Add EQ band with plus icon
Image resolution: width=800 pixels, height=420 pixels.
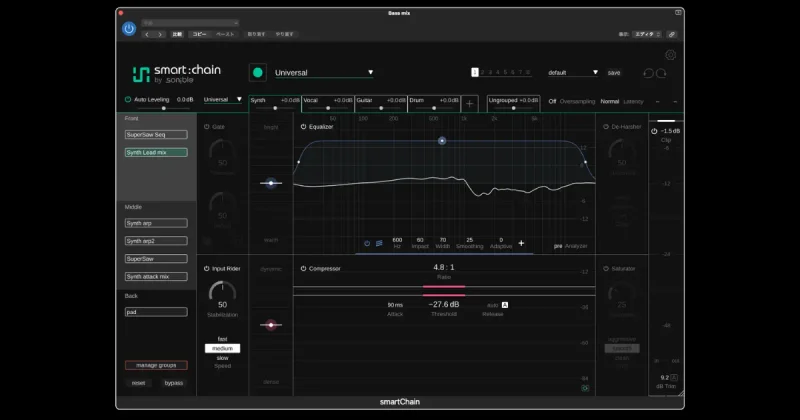[x=521, y=243]
